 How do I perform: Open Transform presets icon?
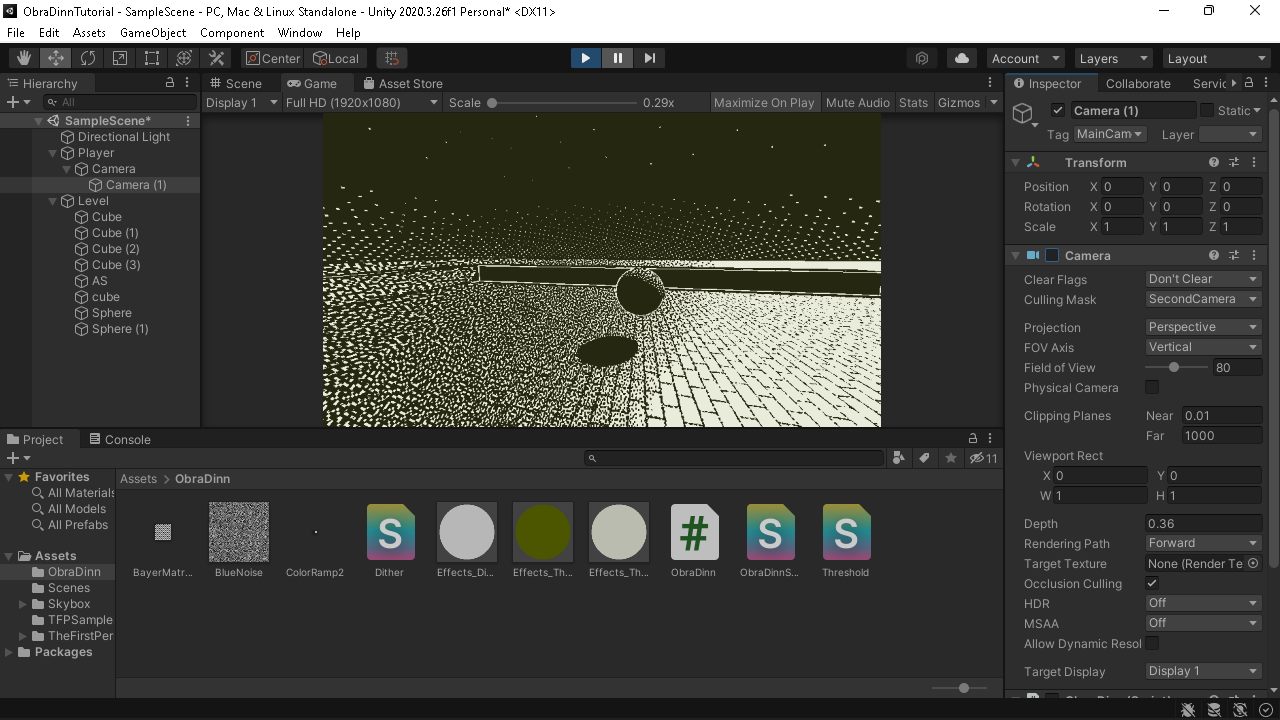(x=1234, y=162)
